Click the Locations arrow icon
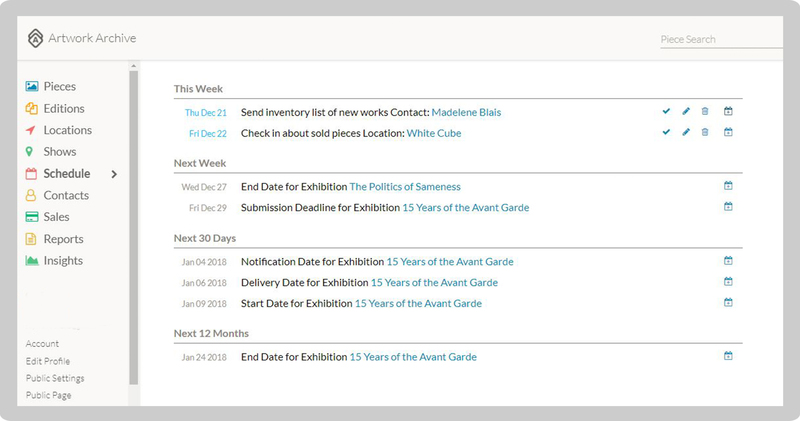Image resolution: width=800 pixels, height=421 pixels. point(32,130)
